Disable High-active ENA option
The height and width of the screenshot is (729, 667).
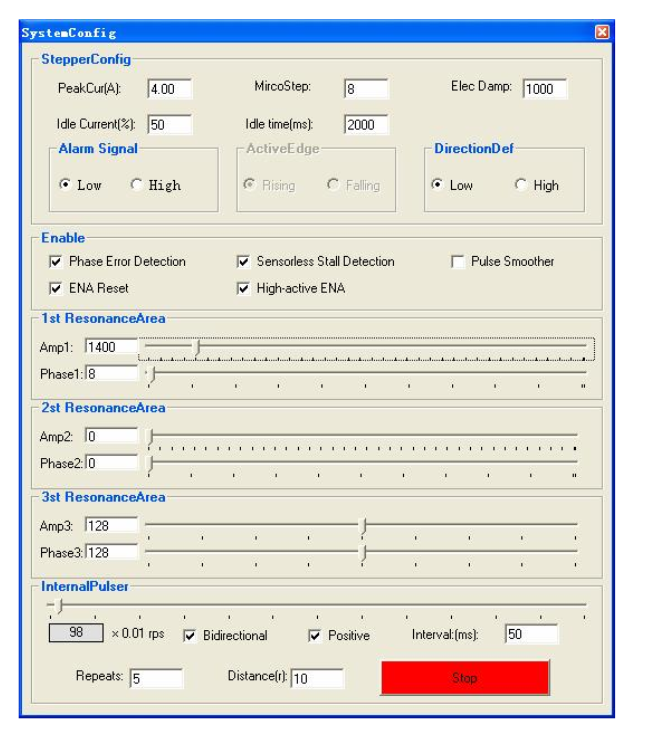pyautogui.click(x=243, y=289)
